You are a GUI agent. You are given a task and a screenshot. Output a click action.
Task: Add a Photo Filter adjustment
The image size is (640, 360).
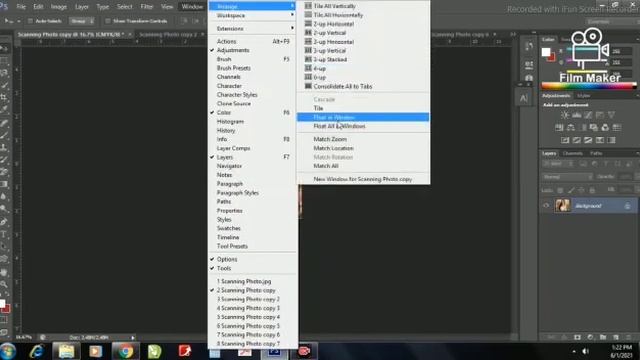[x=593, y=128]
